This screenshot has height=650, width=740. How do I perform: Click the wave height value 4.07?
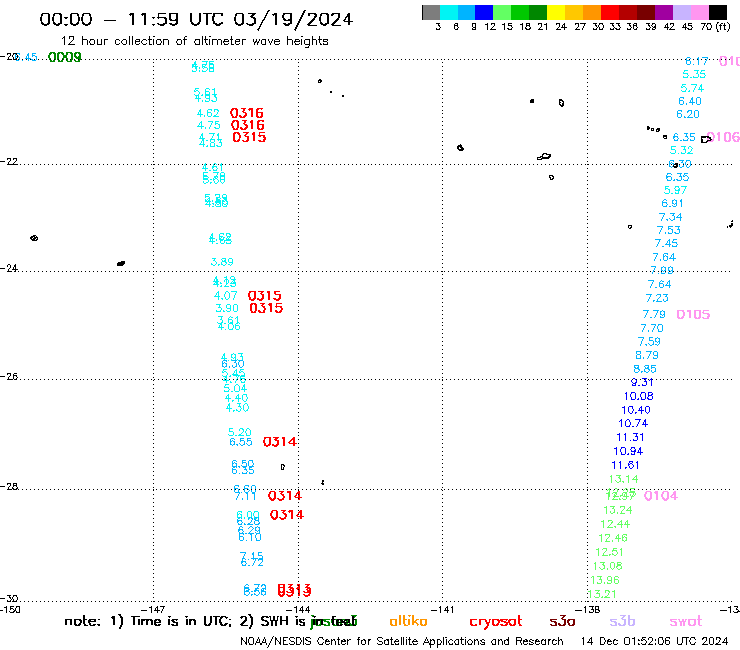click(x=226, y=296)
